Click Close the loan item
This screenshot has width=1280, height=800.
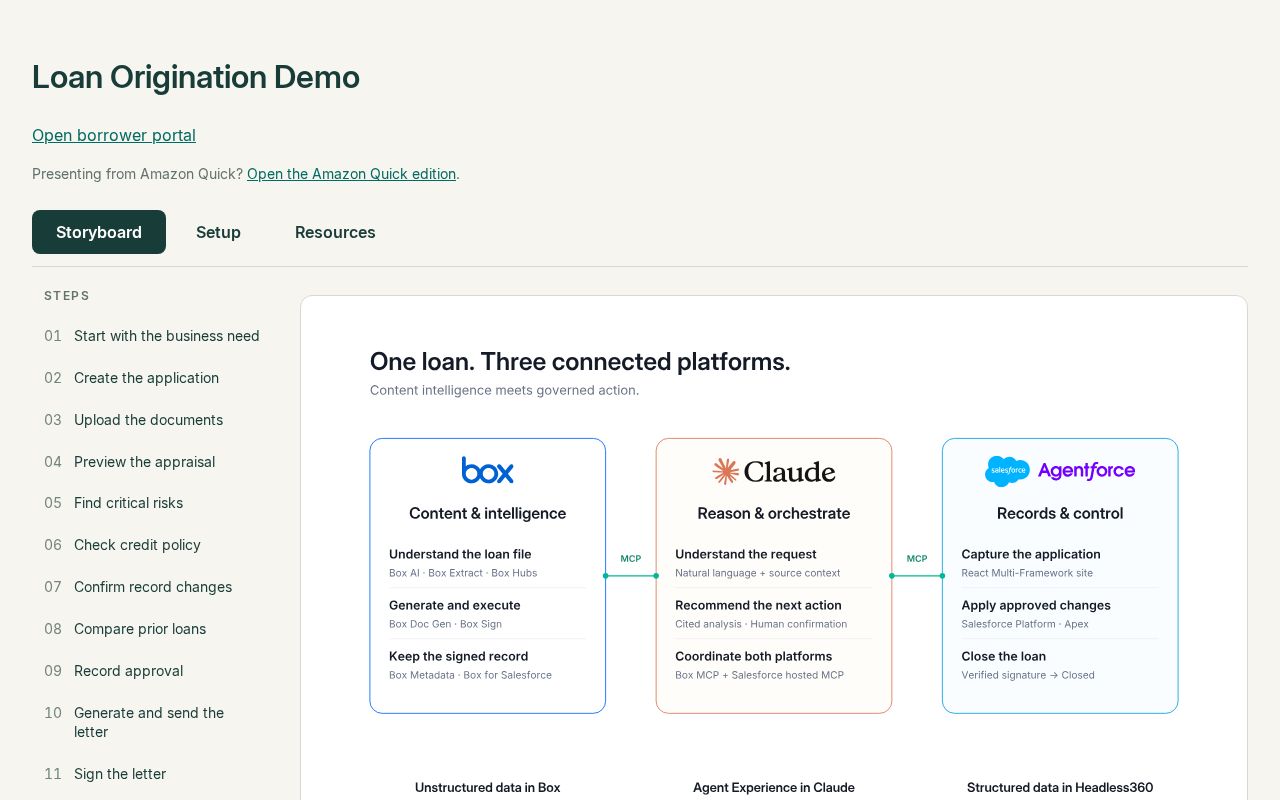click(1004, 656)
